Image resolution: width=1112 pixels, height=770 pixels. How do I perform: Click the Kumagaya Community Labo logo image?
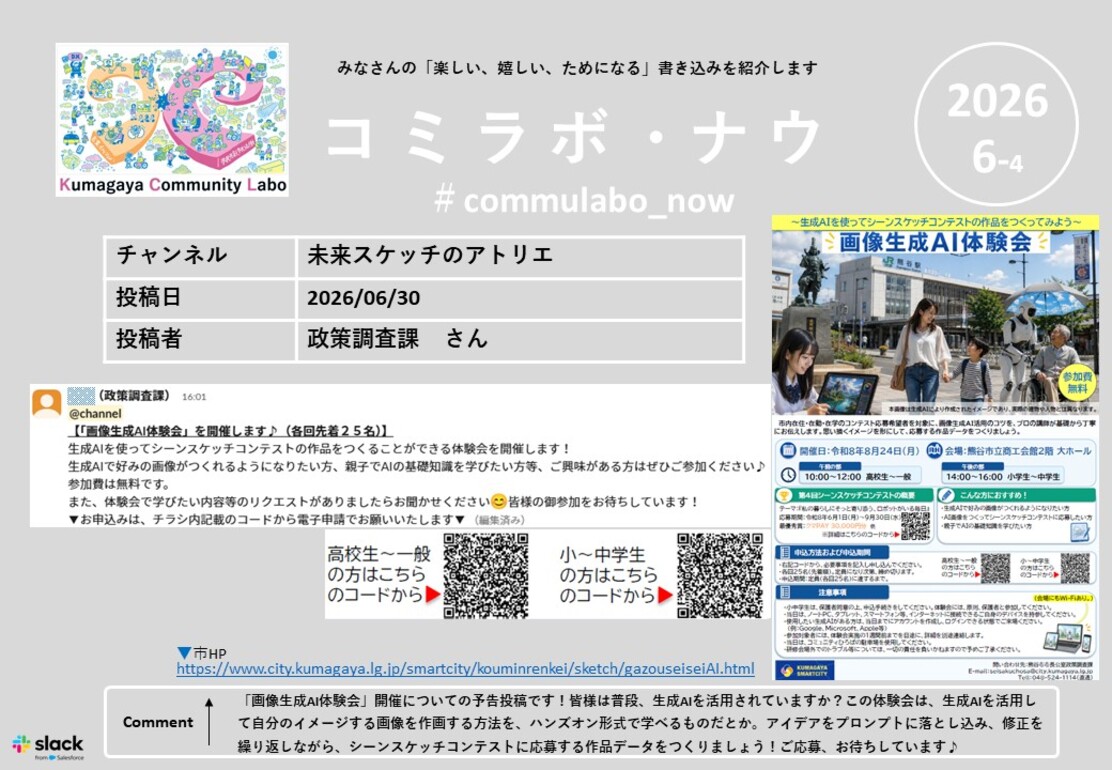pyautogui.click(x=172, y=119)
